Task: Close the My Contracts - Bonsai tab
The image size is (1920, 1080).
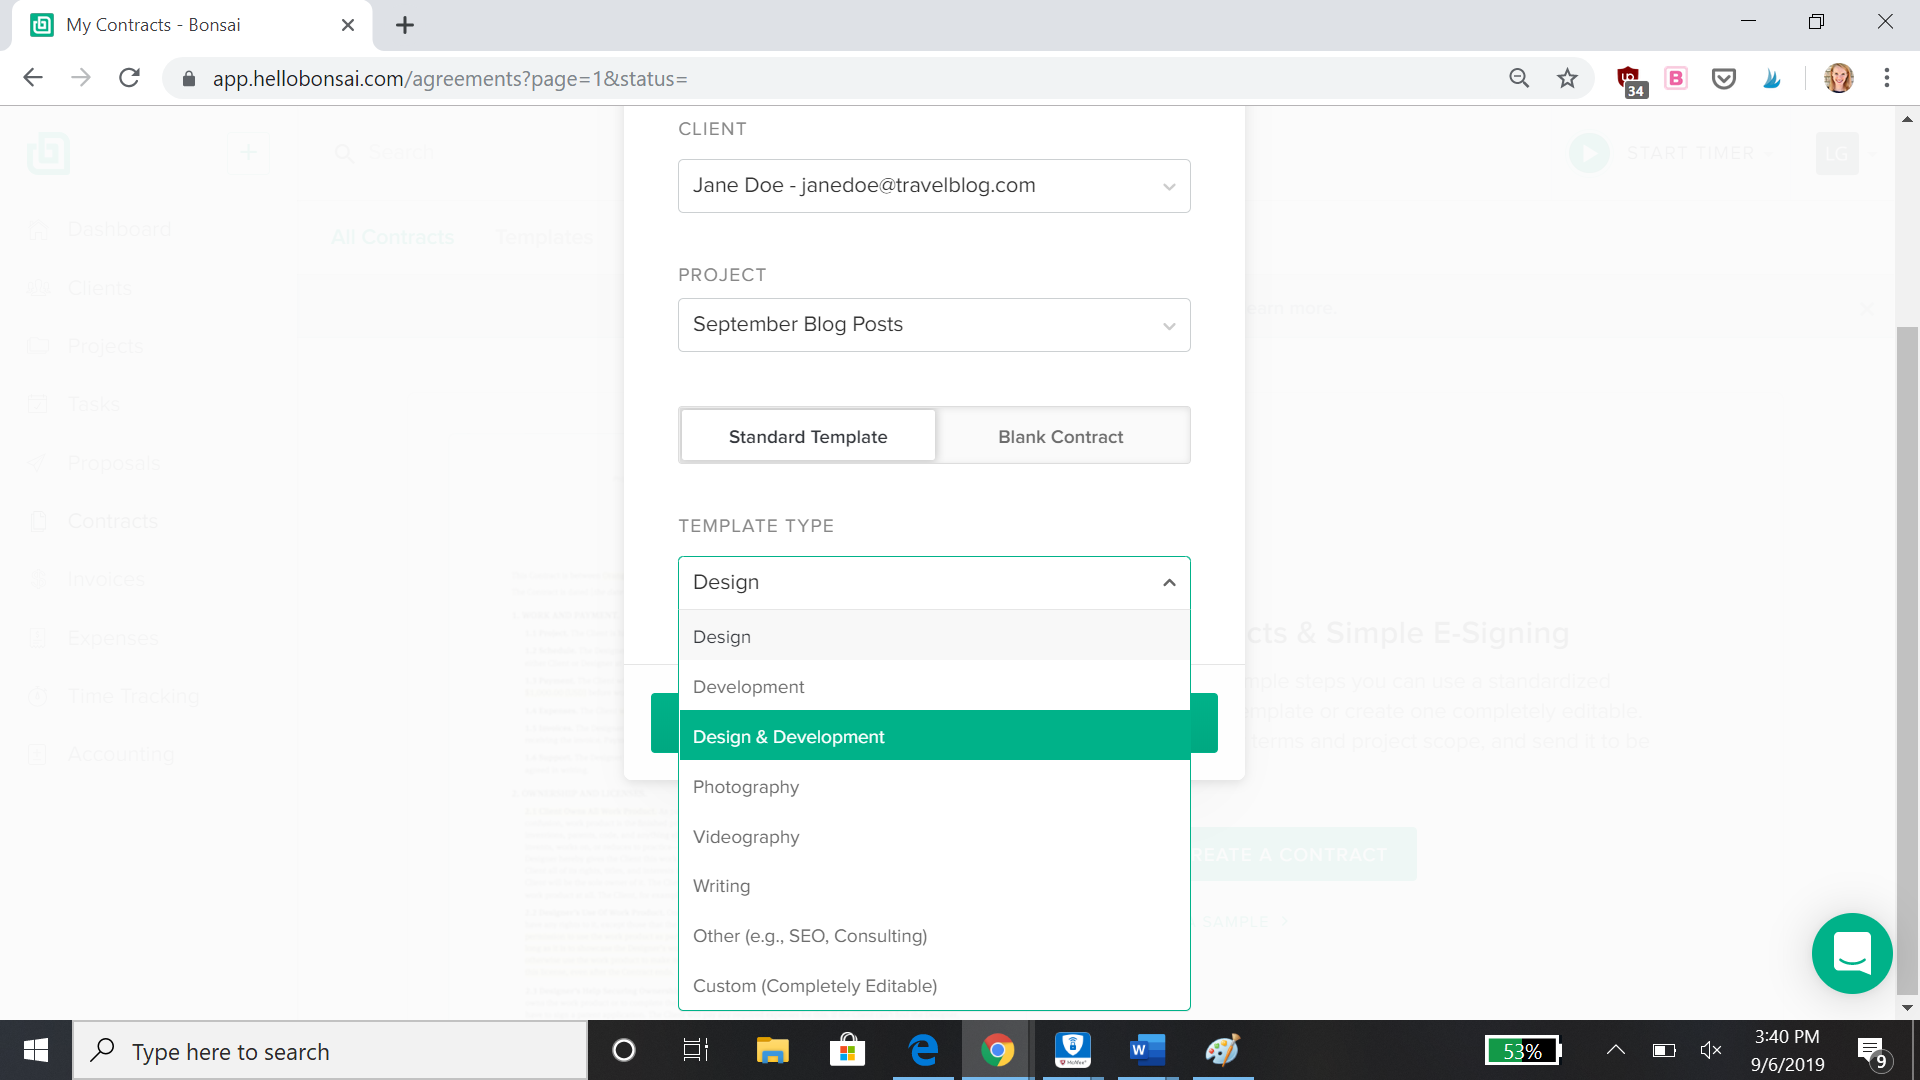Action: 348,25
